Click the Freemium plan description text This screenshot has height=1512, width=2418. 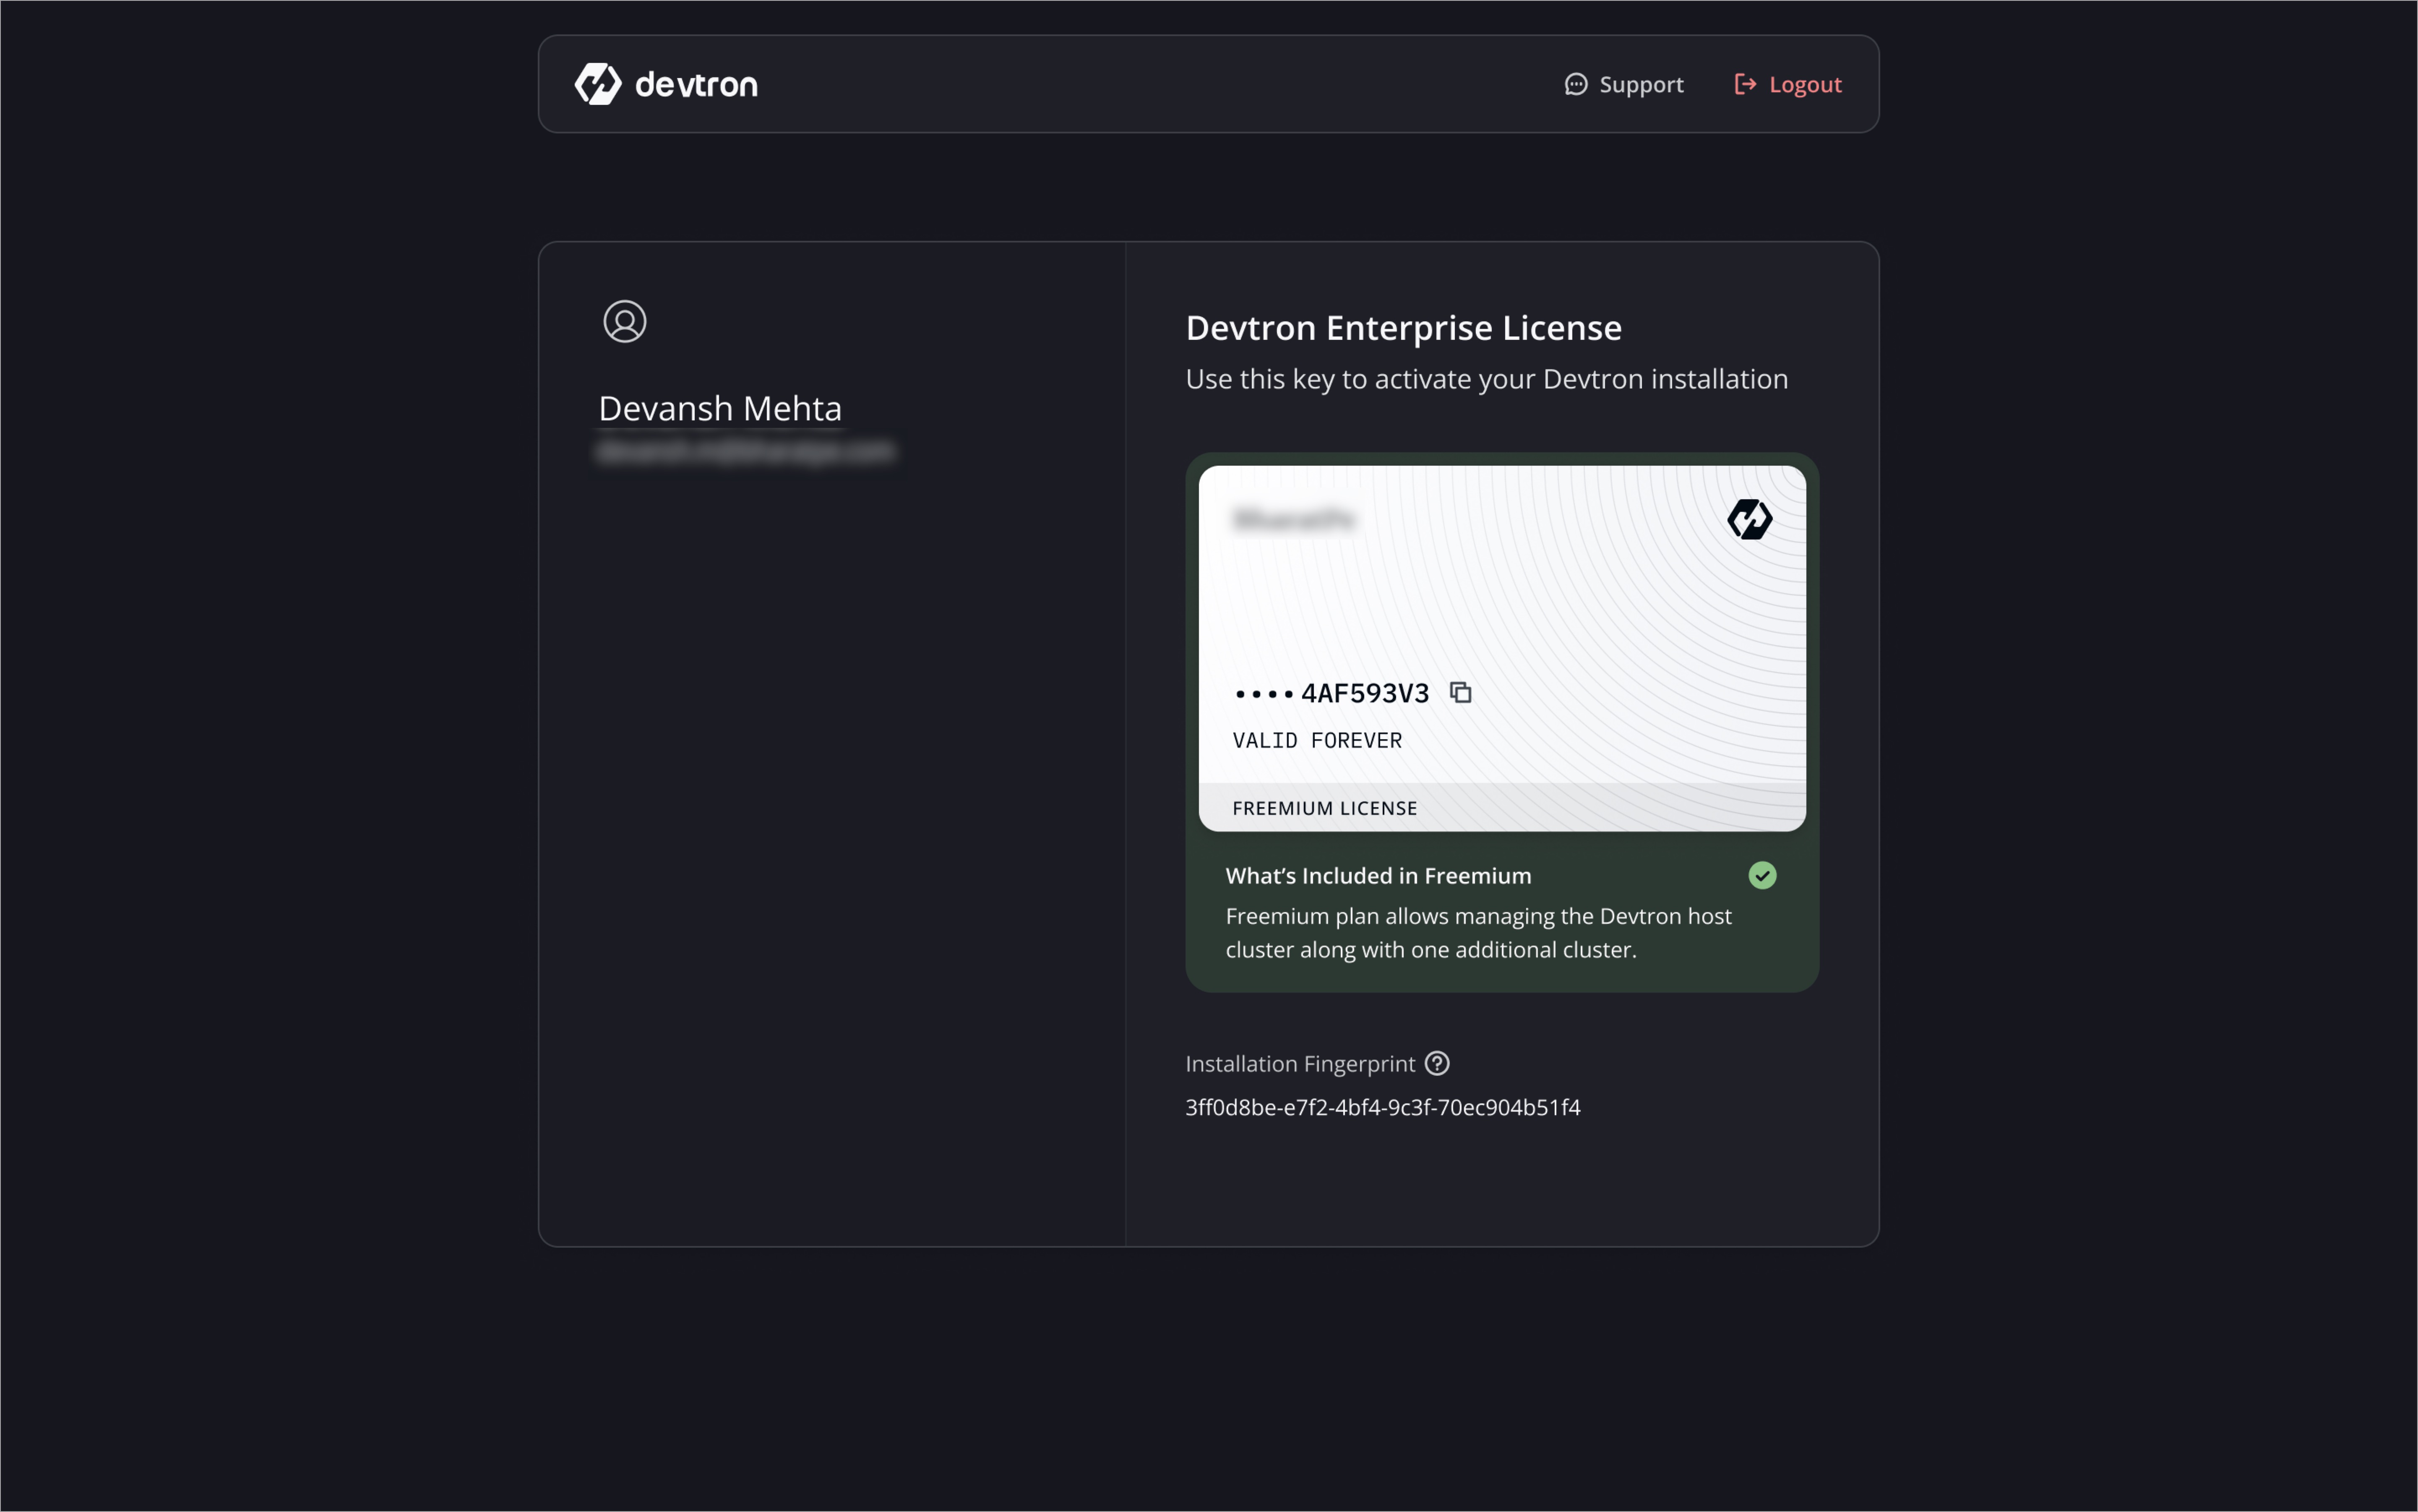[x=1478, y=932]
